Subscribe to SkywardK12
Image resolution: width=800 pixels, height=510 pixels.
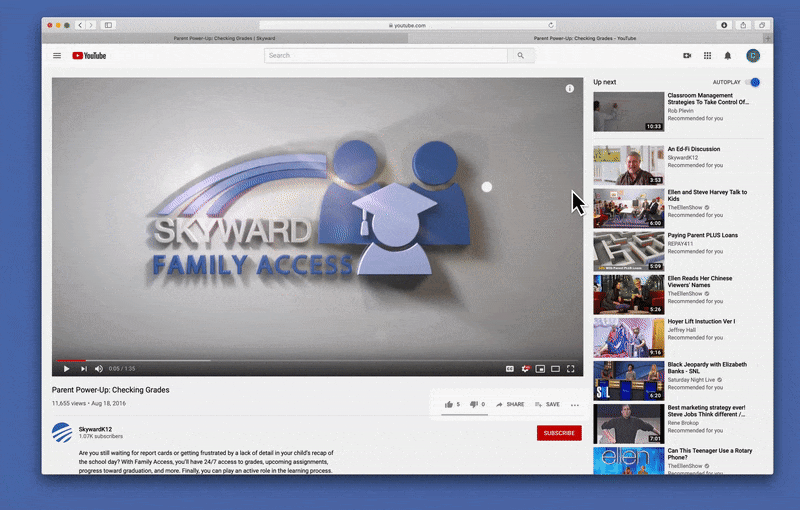coord(559,433)
